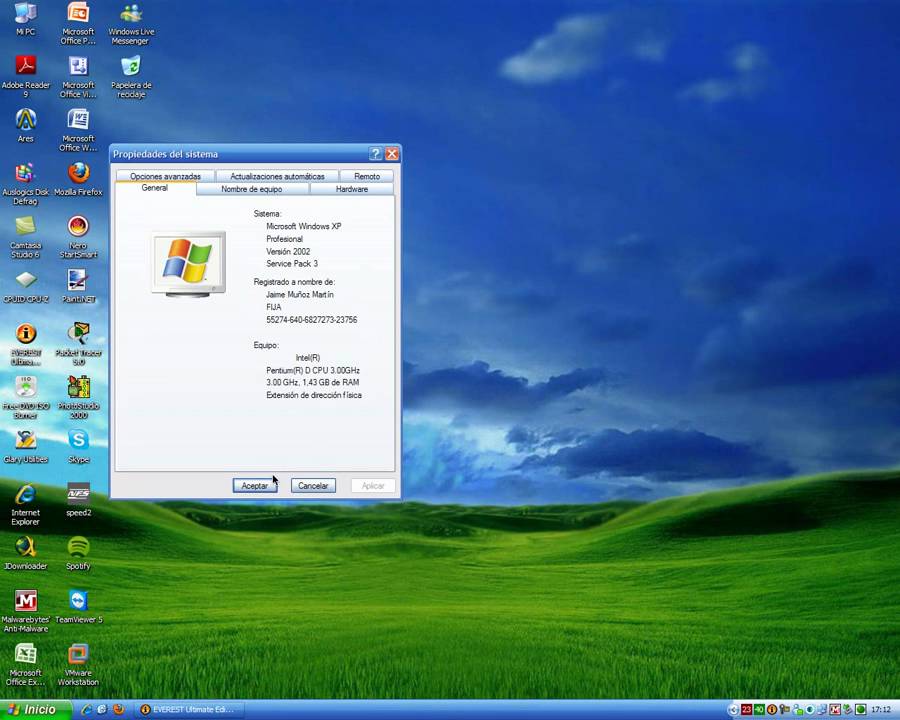This screenshot has height=720, width=900.
Task: Open the Inicio start menu
Action: coord(34,710)
